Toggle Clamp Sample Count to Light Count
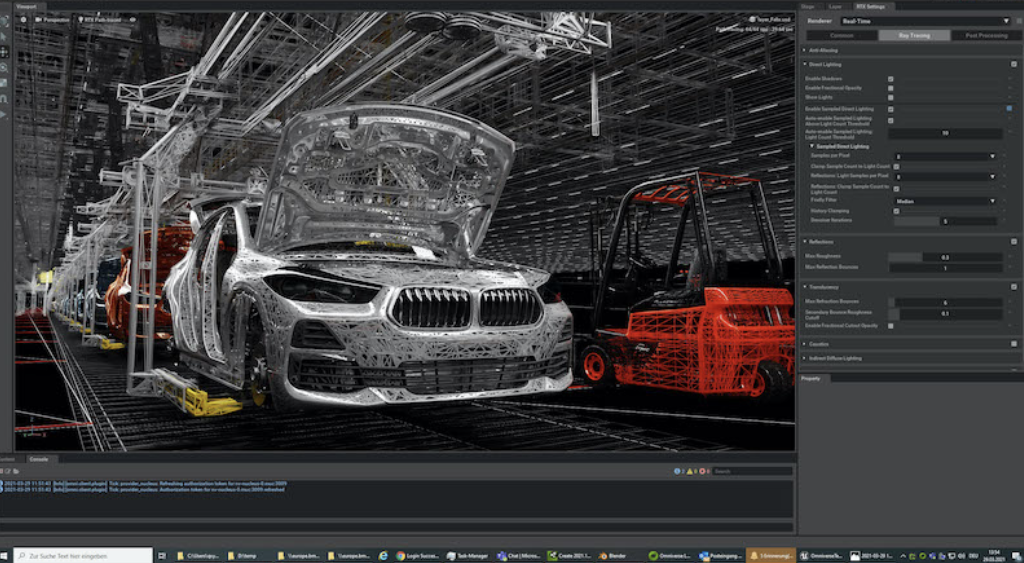This screenshot has height=563, width=1024. click(897, 167)
